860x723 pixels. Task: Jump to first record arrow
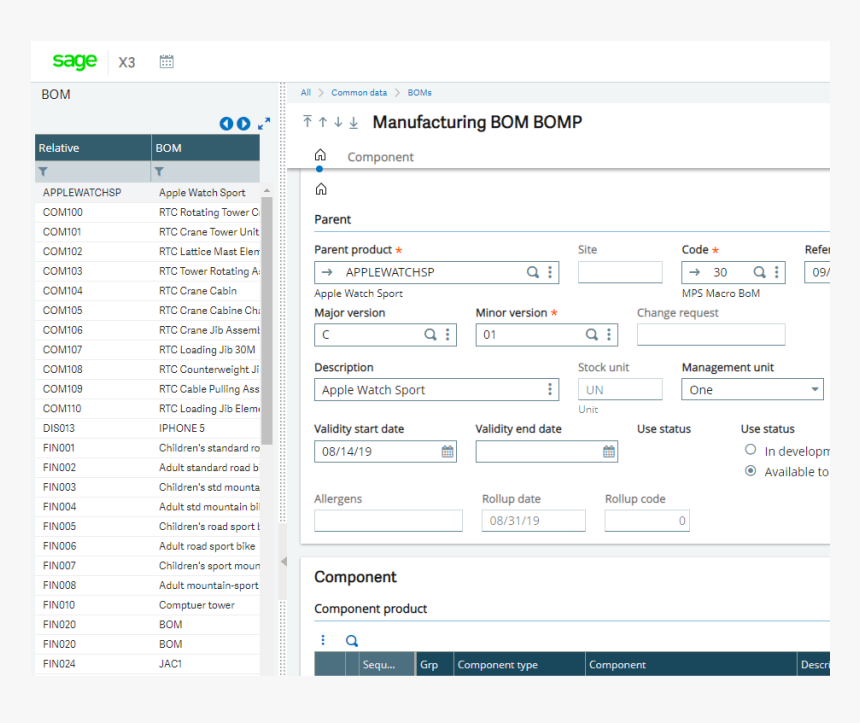click(307, 122)
